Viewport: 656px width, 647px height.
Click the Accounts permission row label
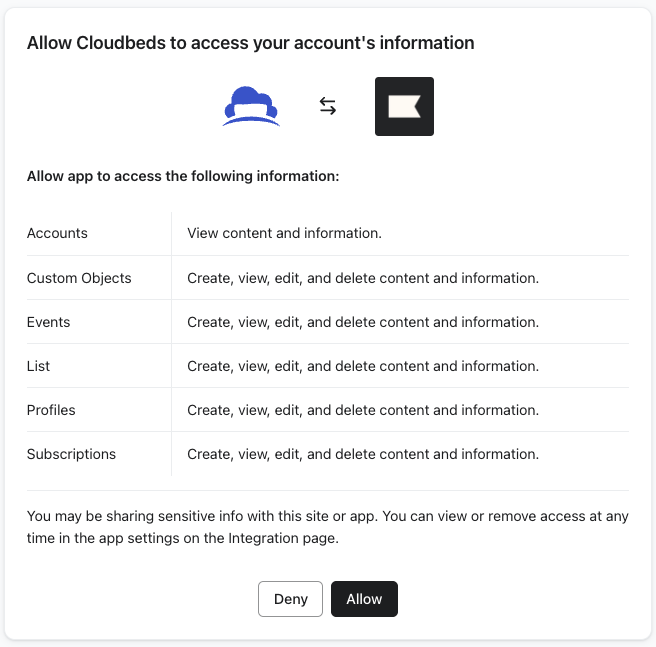click(x=57, y=233)
